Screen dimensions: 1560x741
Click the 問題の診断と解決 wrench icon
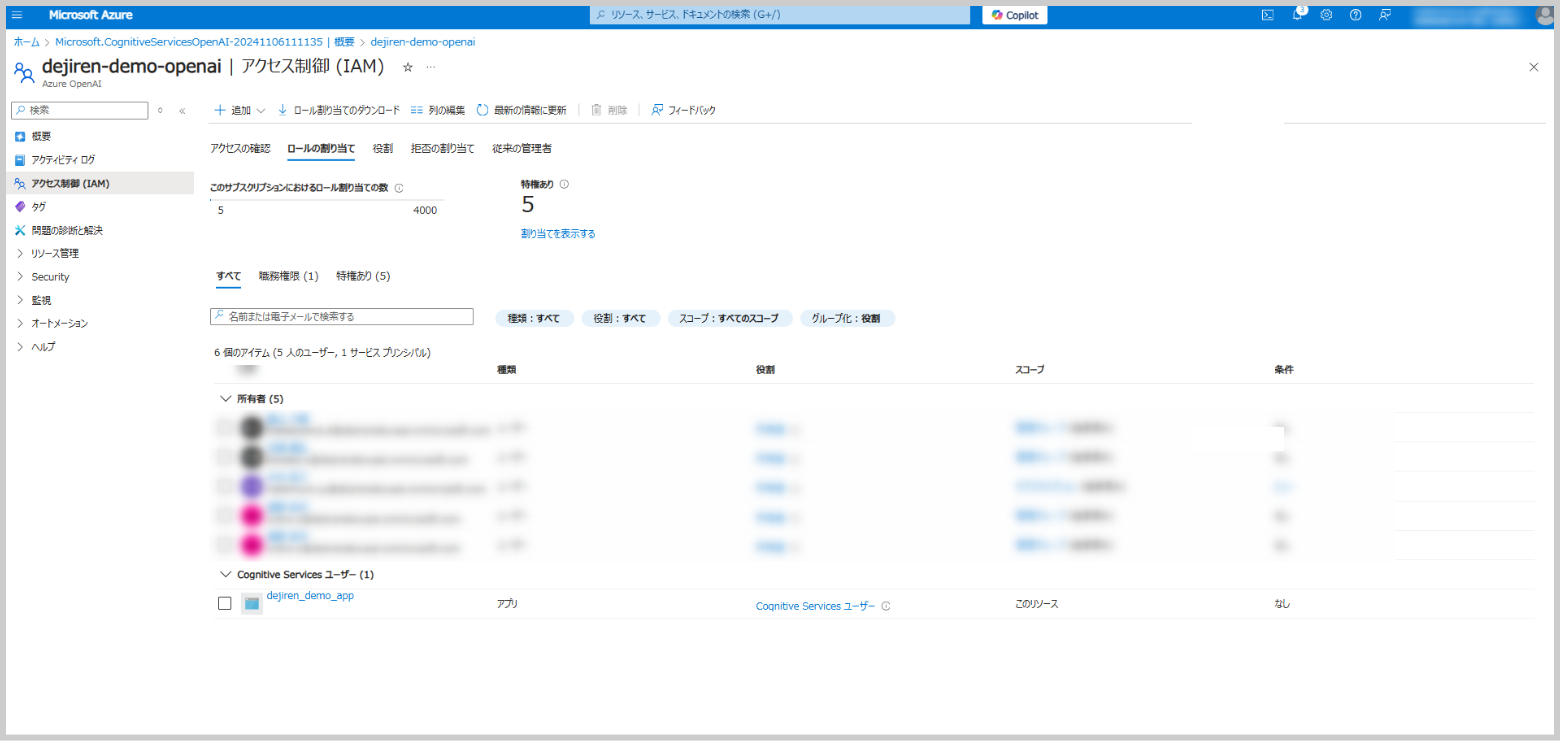[20, 230]
